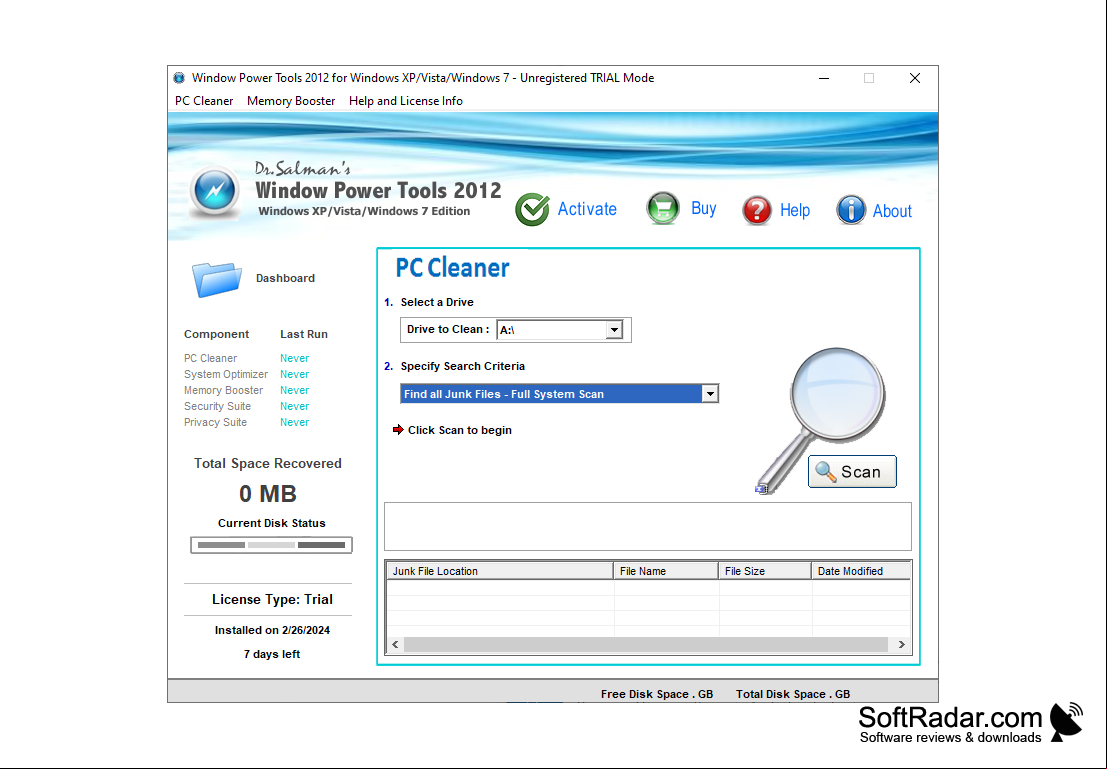Expand the search criteria dropdown arrow
Viewport: 1107px width, 769px height.
coord(710,394)
